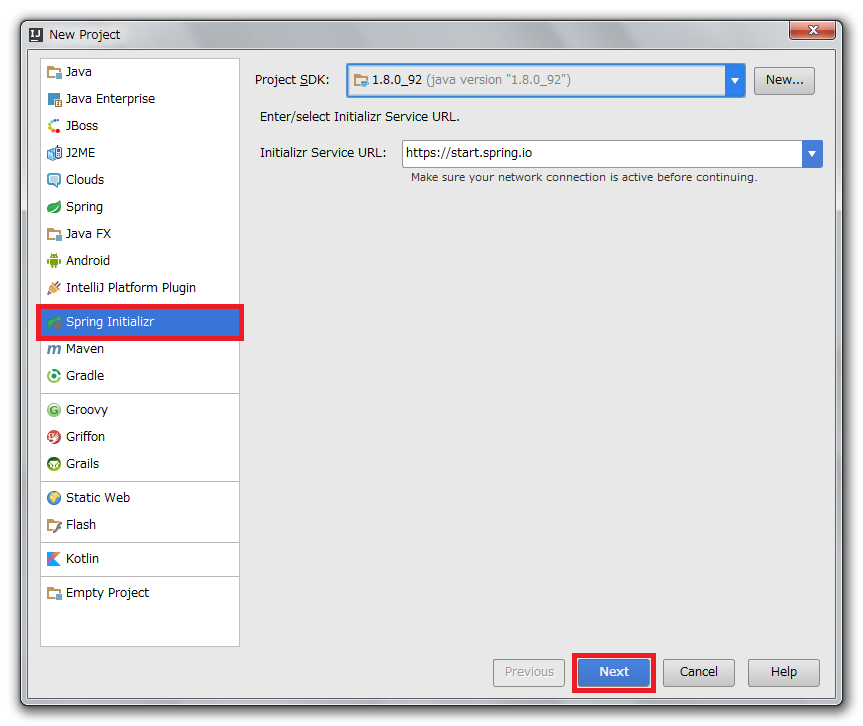The width and height of the screenshot is (863, 726).
Task: Pick the J2ME icon
Action: 54,153
